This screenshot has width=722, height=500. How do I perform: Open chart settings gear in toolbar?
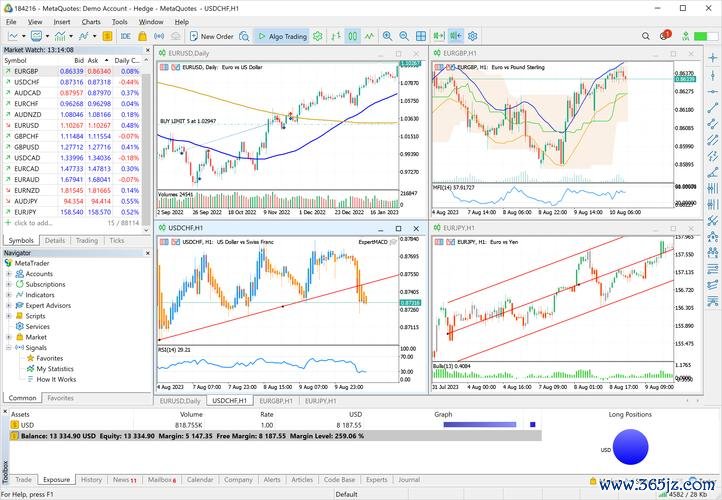pyautogui.click(x=472, y=36)
